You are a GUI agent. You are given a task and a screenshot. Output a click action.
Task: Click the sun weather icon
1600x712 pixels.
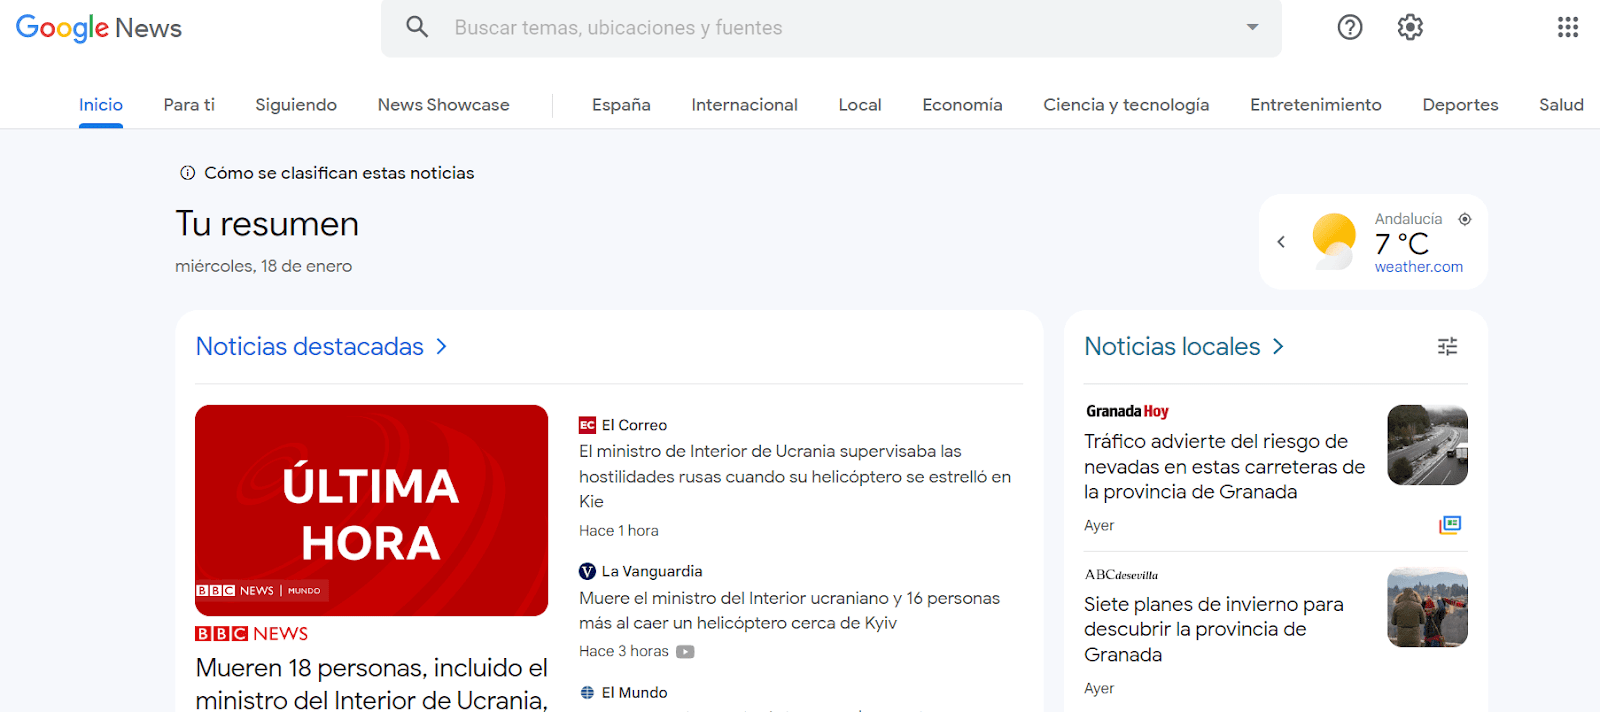tap(1333, 241)
